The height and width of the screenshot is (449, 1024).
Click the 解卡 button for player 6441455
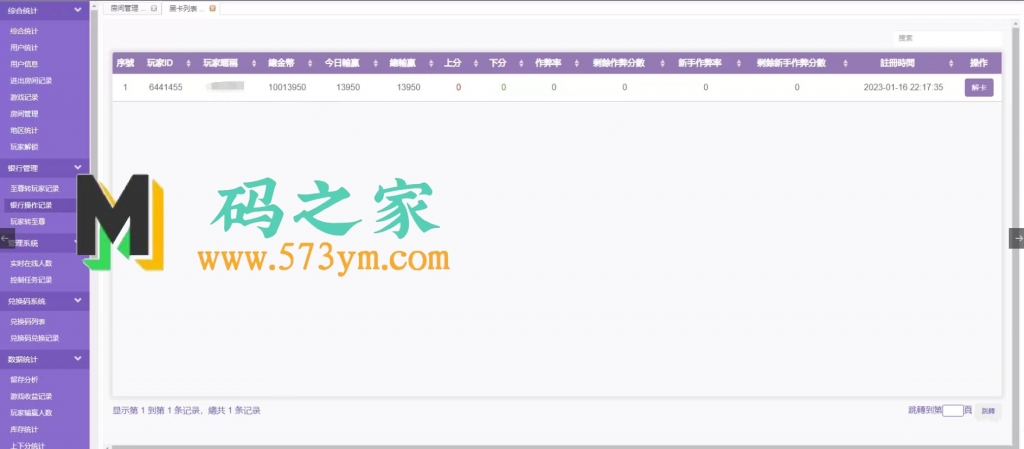point(978,87)
